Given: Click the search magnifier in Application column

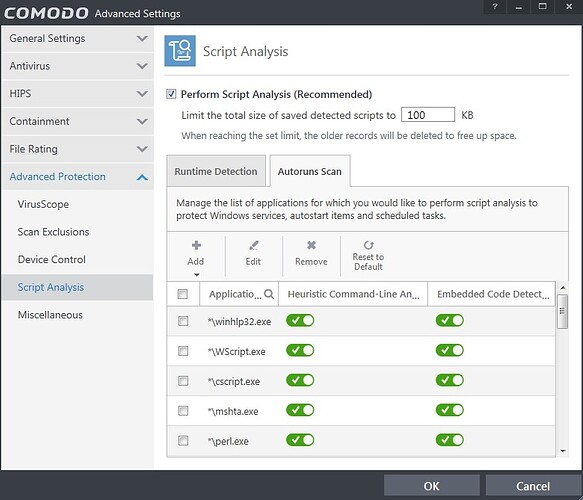Looking at the screenshot, I should click(x=269, y=294).
